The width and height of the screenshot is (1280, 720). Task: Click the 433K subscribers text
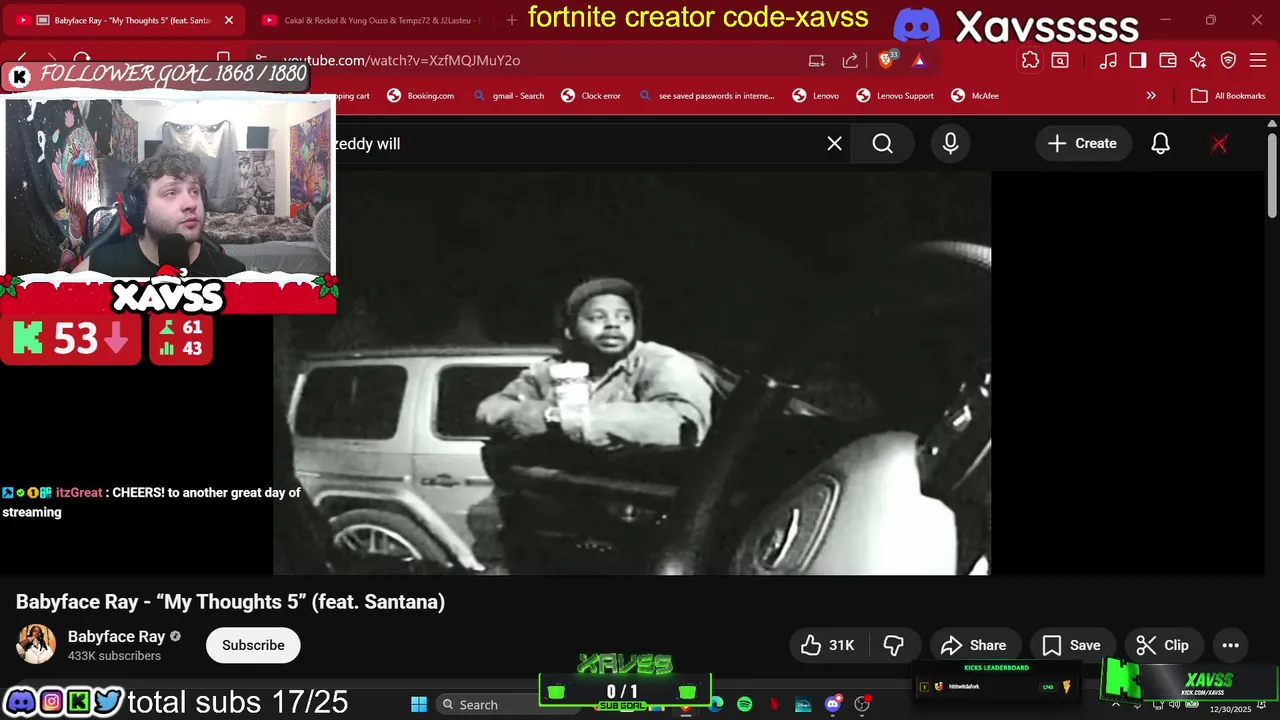pos(114,656)
